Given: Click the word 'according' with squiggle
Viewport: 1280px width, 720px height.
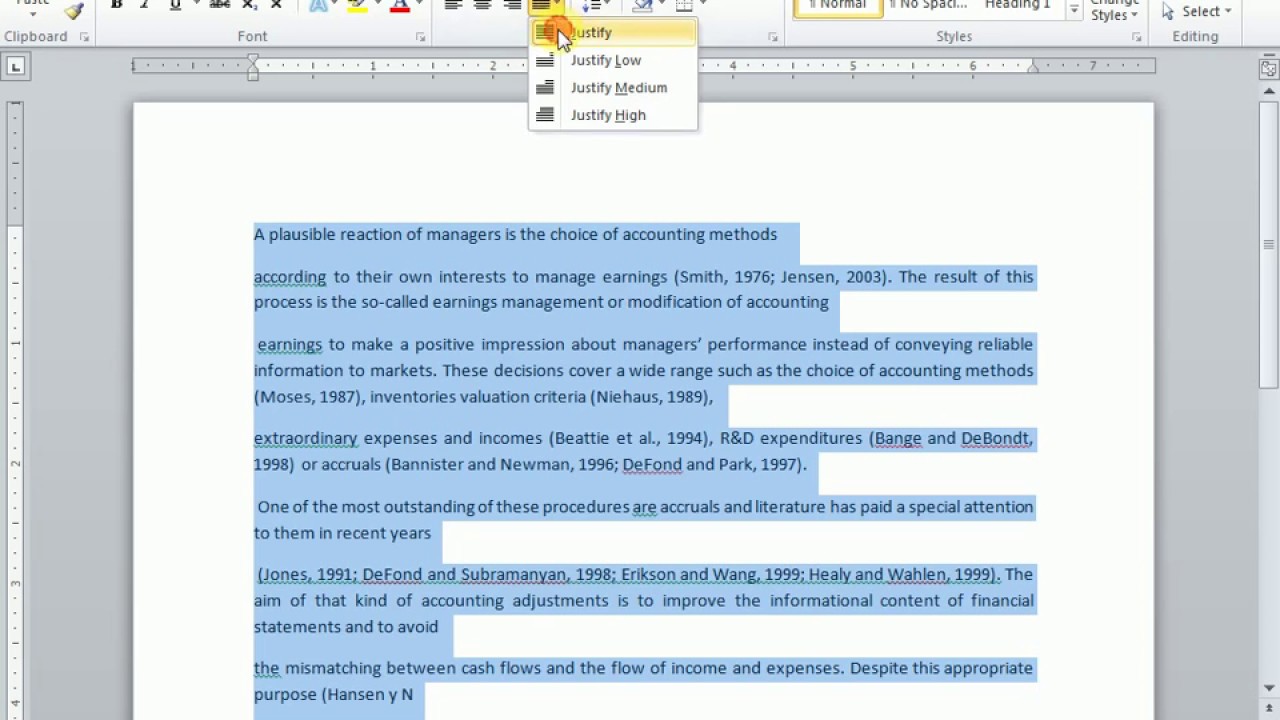Looking at the screenshot, I should tap(290, 277).
